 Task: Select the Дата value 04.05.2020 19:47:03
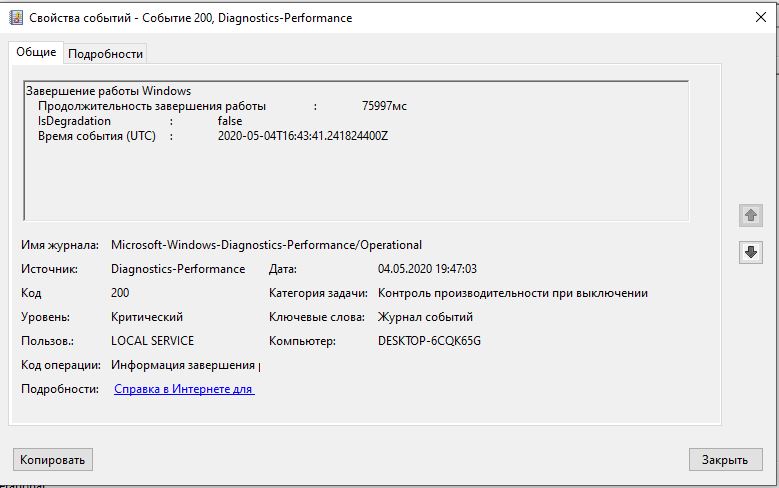[427, 269]
